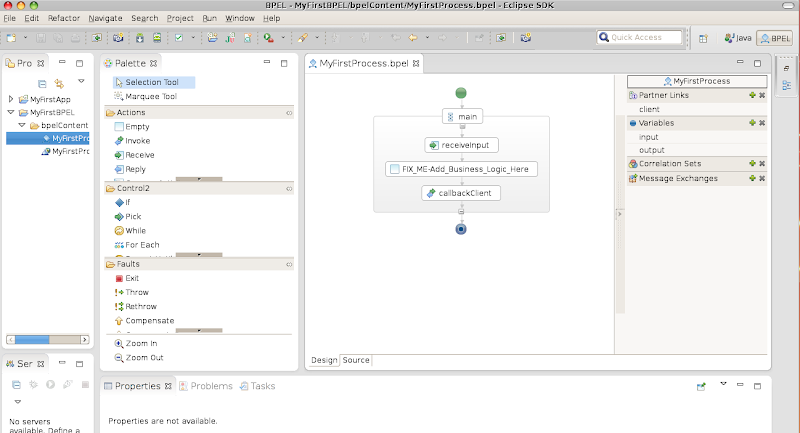Viewport: 800px width, 433px height.
Task: Add a new Variable
Action: pyautogui.click(x=752, y=123)
